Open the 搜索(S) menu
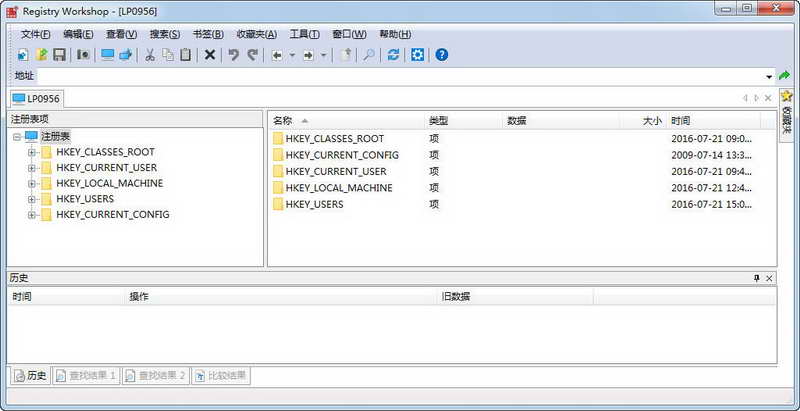Viewport: 800px width, 411px height. pyautogui.click(x=165, y=34)
